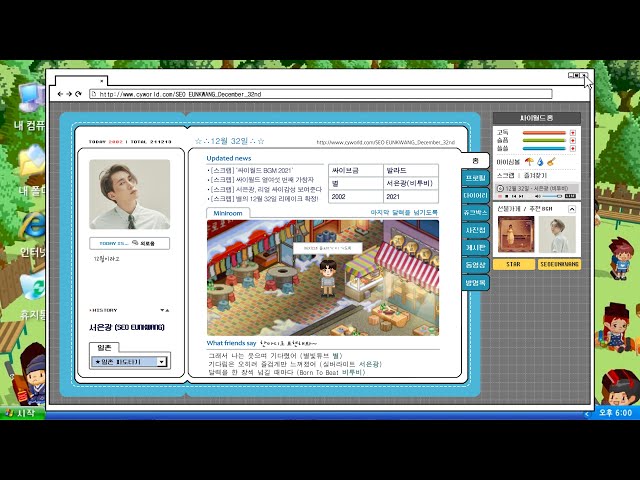Skip to the previous BGM track
The image size is (640, 480).
(514, 196)
